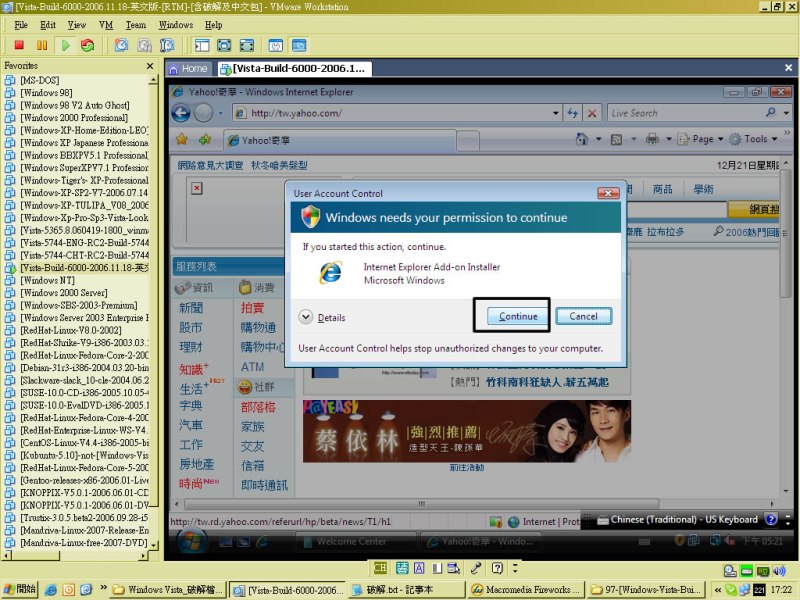
Task: Click the Internet Explorer Print icon
Action: coord(652,139)
